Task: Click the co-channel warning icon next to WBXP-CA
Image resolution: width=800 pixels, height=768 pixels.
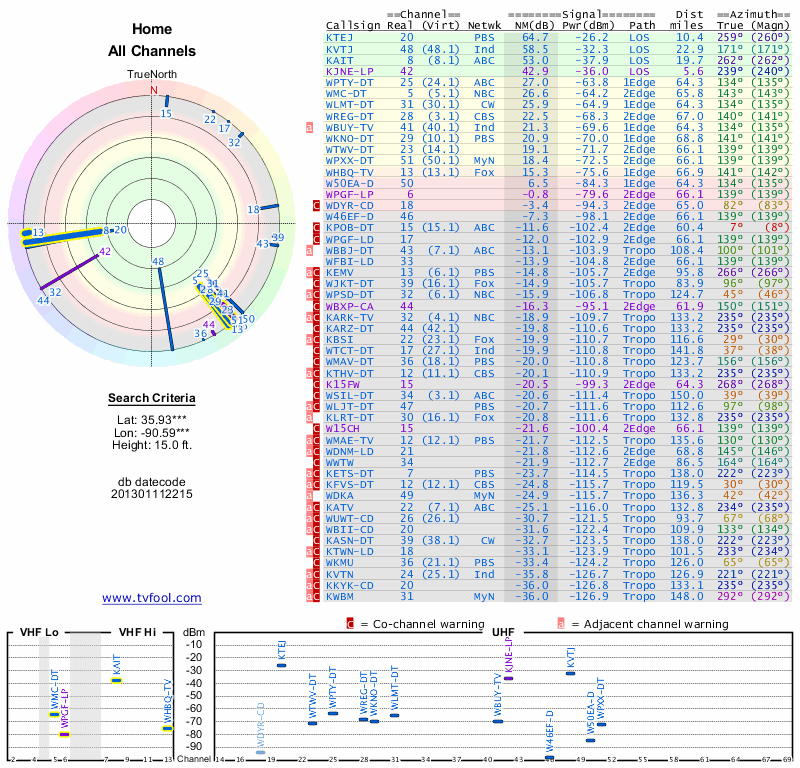Action: 317,305
